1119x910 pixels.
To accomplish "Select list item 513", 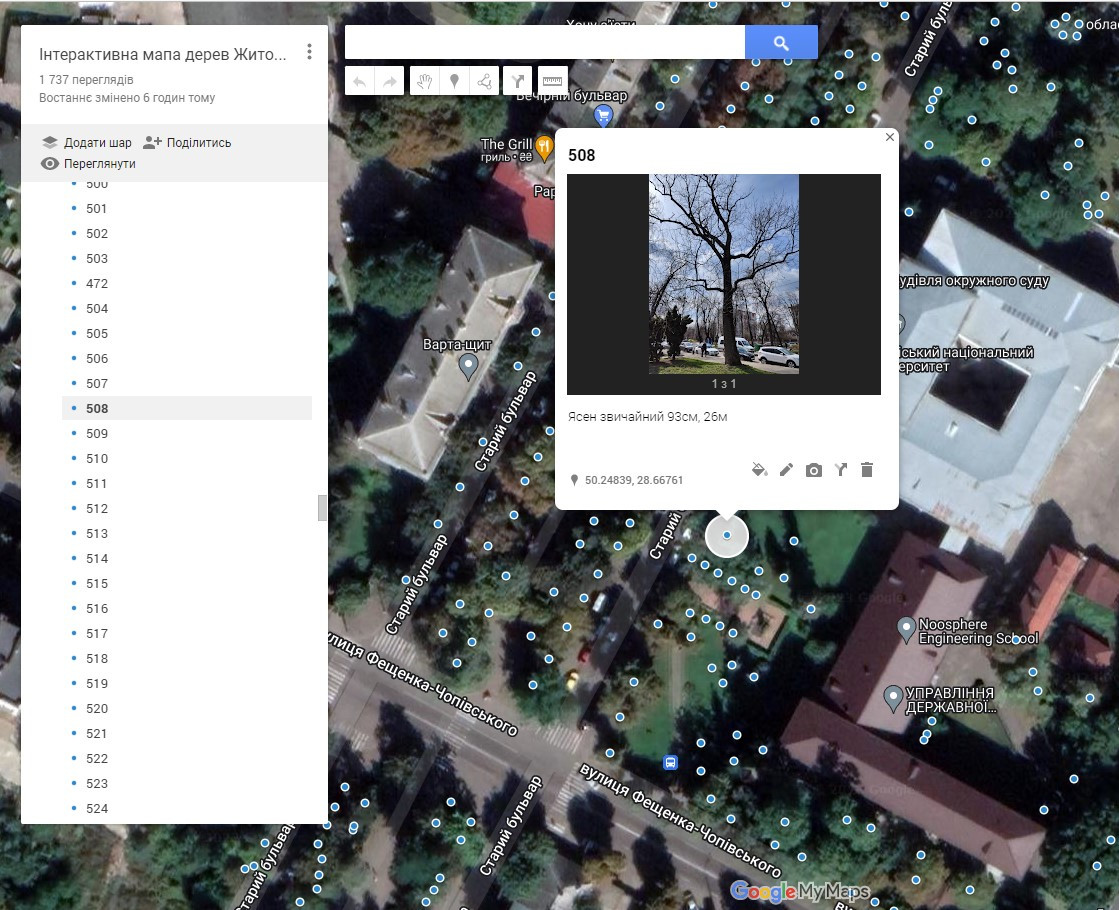I will 187,533.
